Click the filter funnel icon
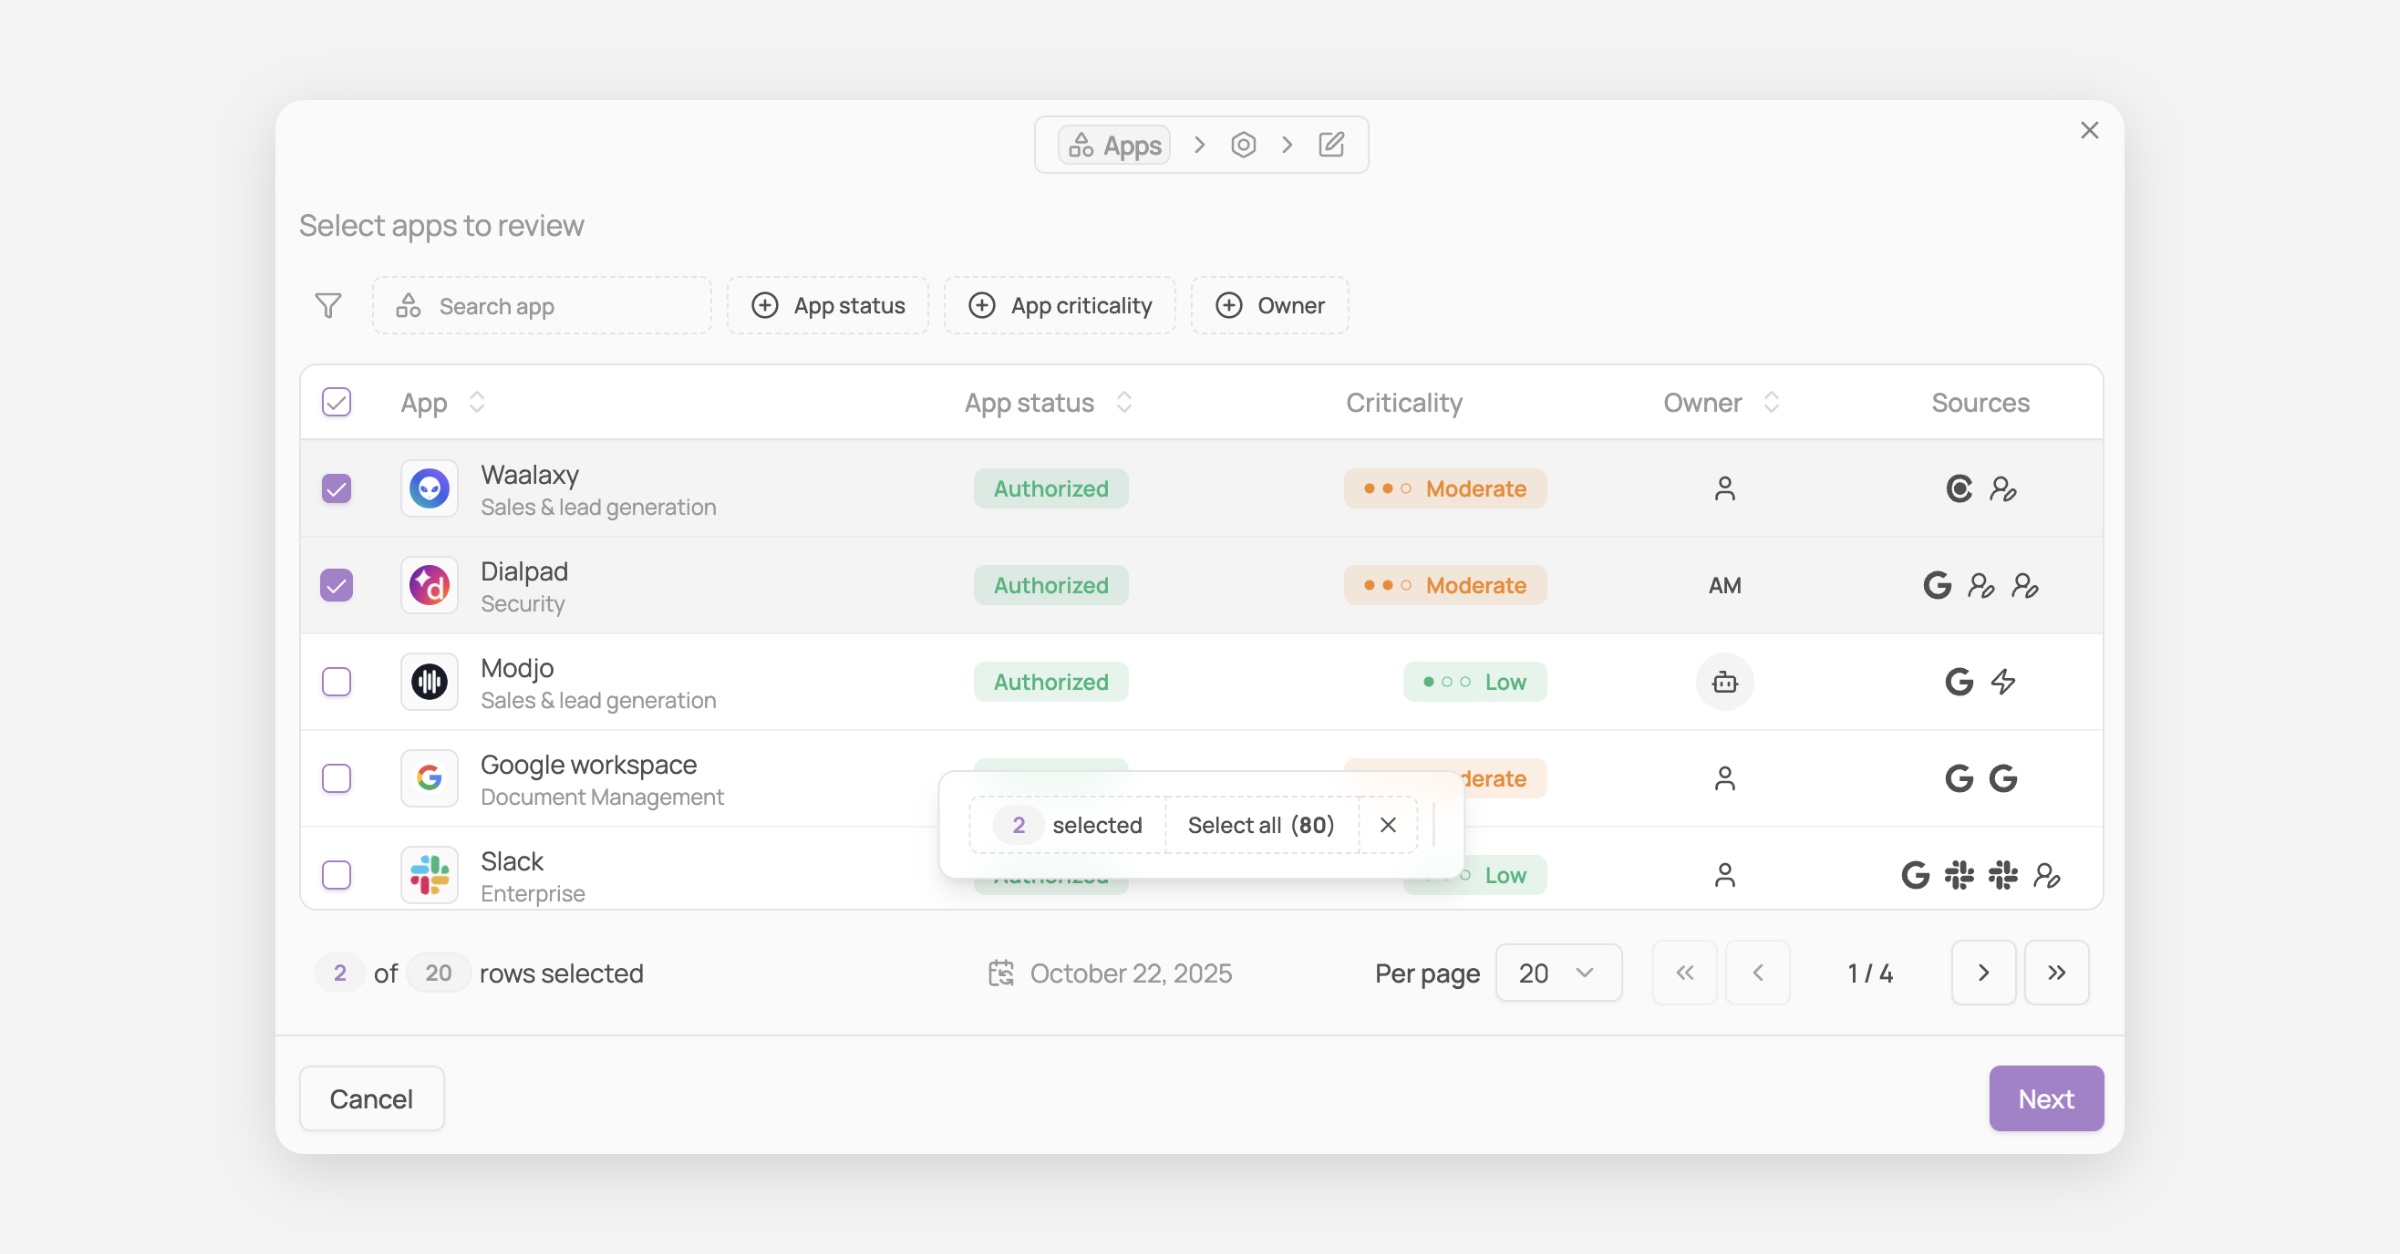The image size is (2400, 1254). [328, 306]
